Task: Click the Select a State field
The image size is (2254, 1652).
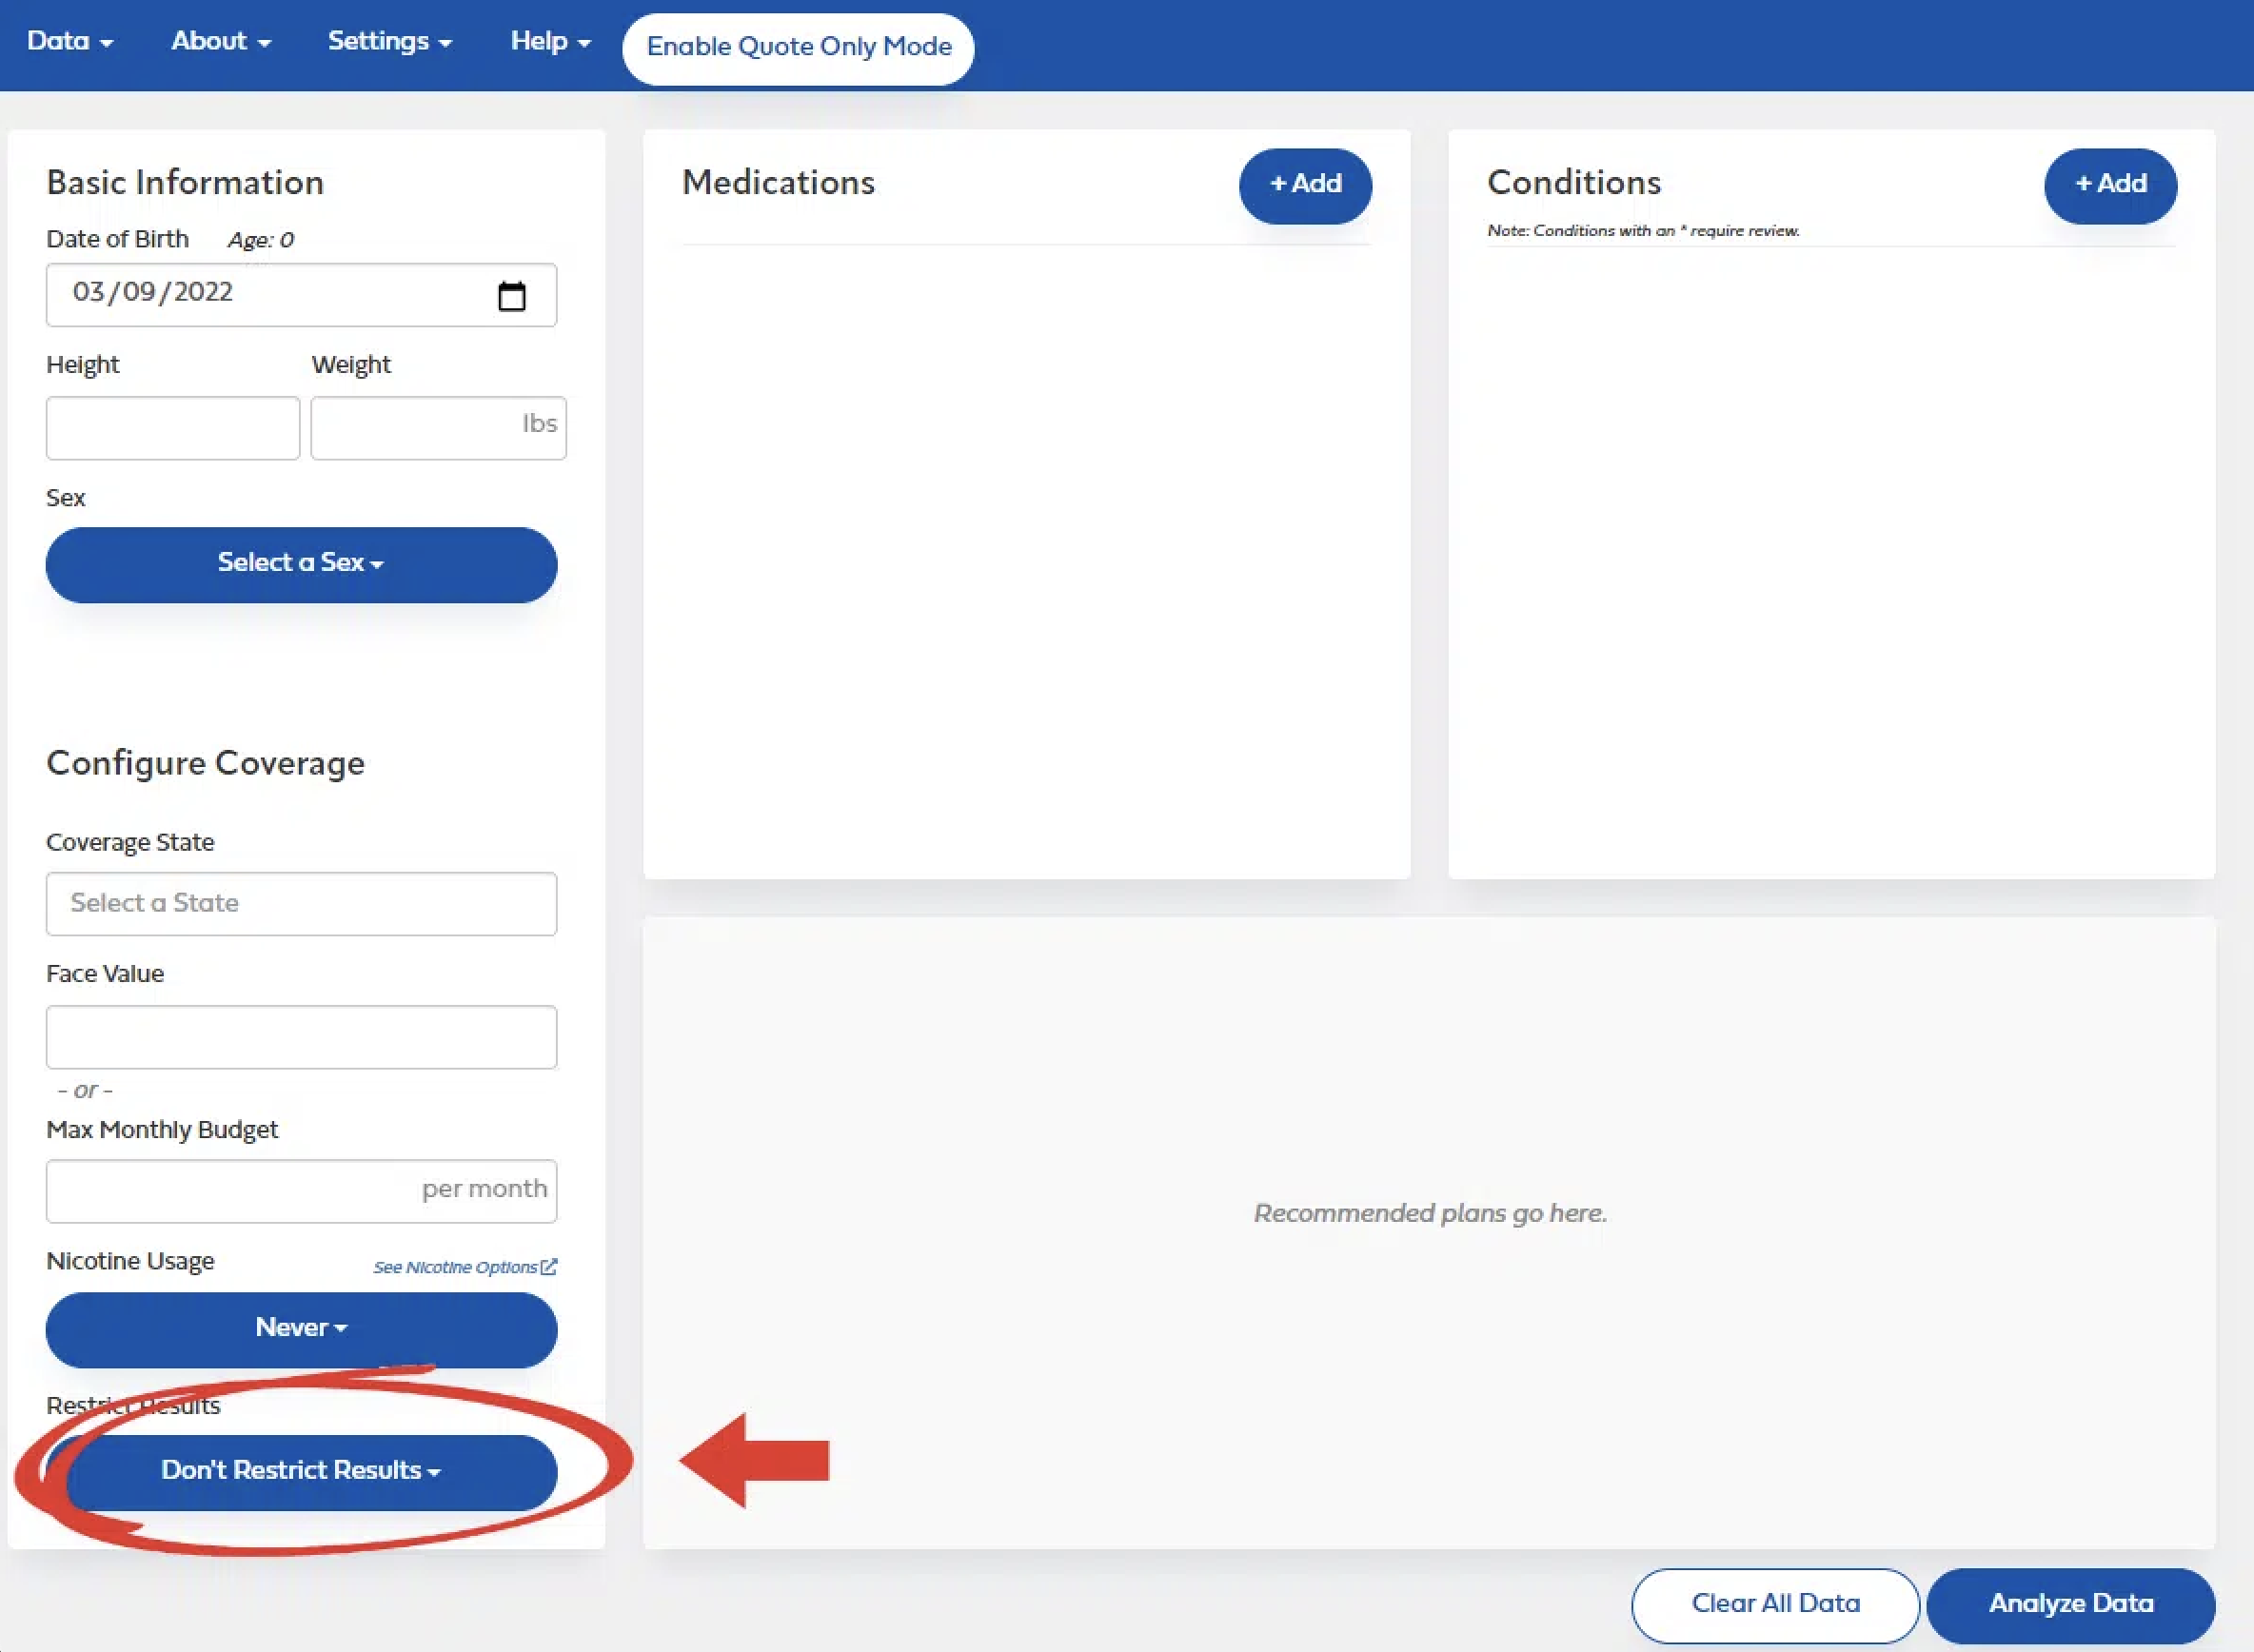Action: [x=301, y=903]
